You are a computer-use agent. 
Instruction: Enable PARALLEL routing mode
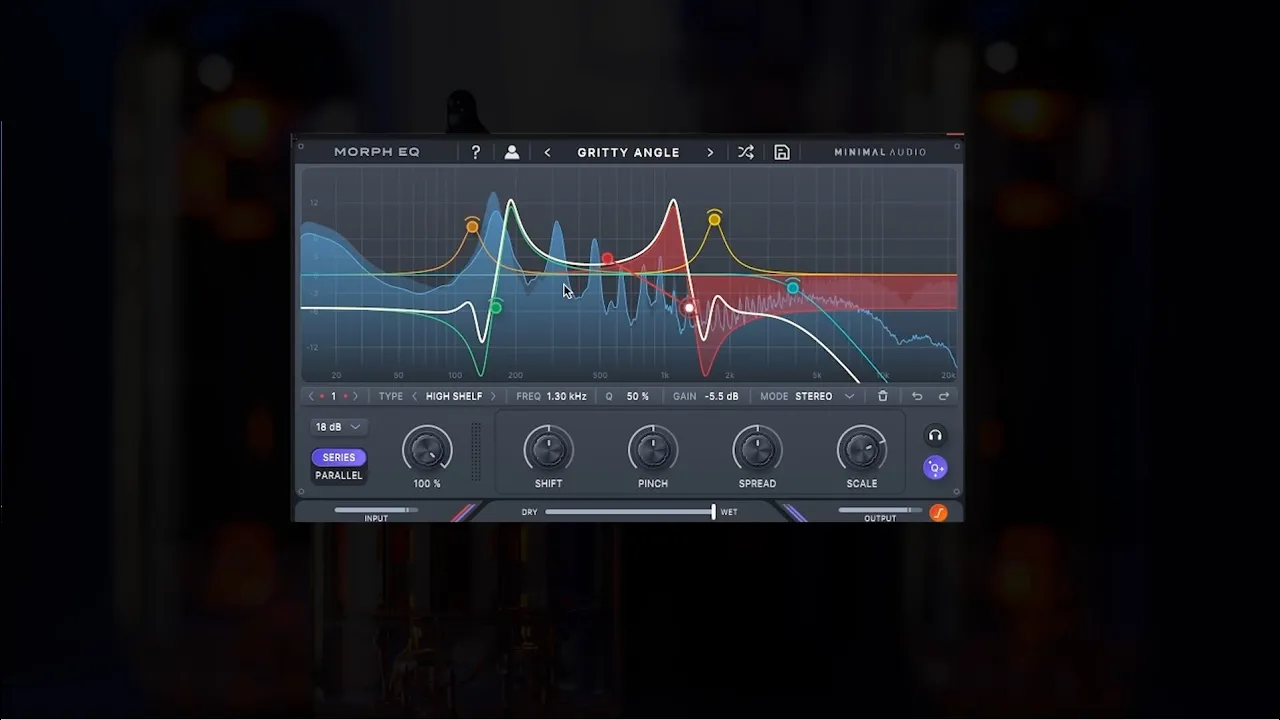click(x=339, y=475)
